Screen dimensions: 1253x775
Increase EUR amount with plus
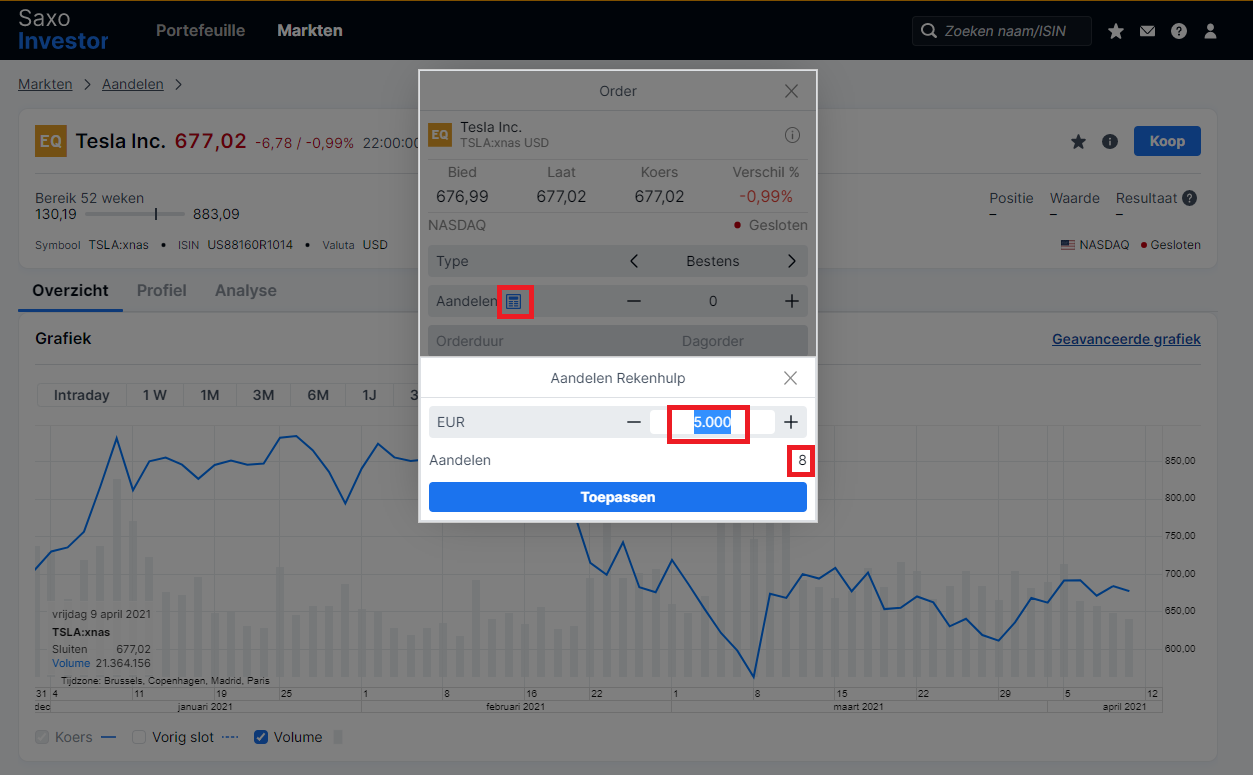[x=791, y=422]
